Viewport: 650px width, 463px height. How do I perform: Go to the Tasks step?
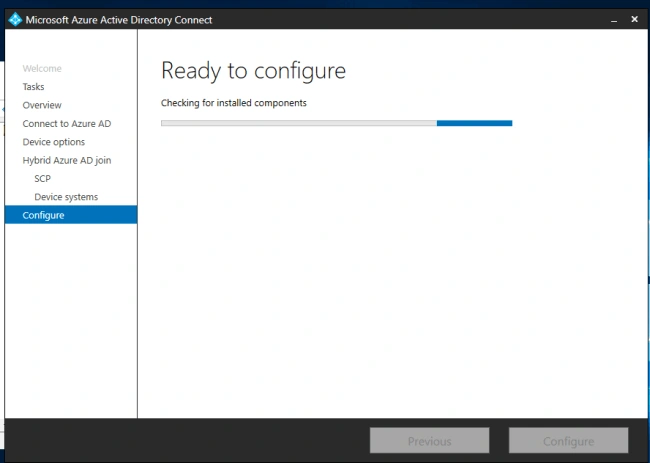click(x=33, y=87)
